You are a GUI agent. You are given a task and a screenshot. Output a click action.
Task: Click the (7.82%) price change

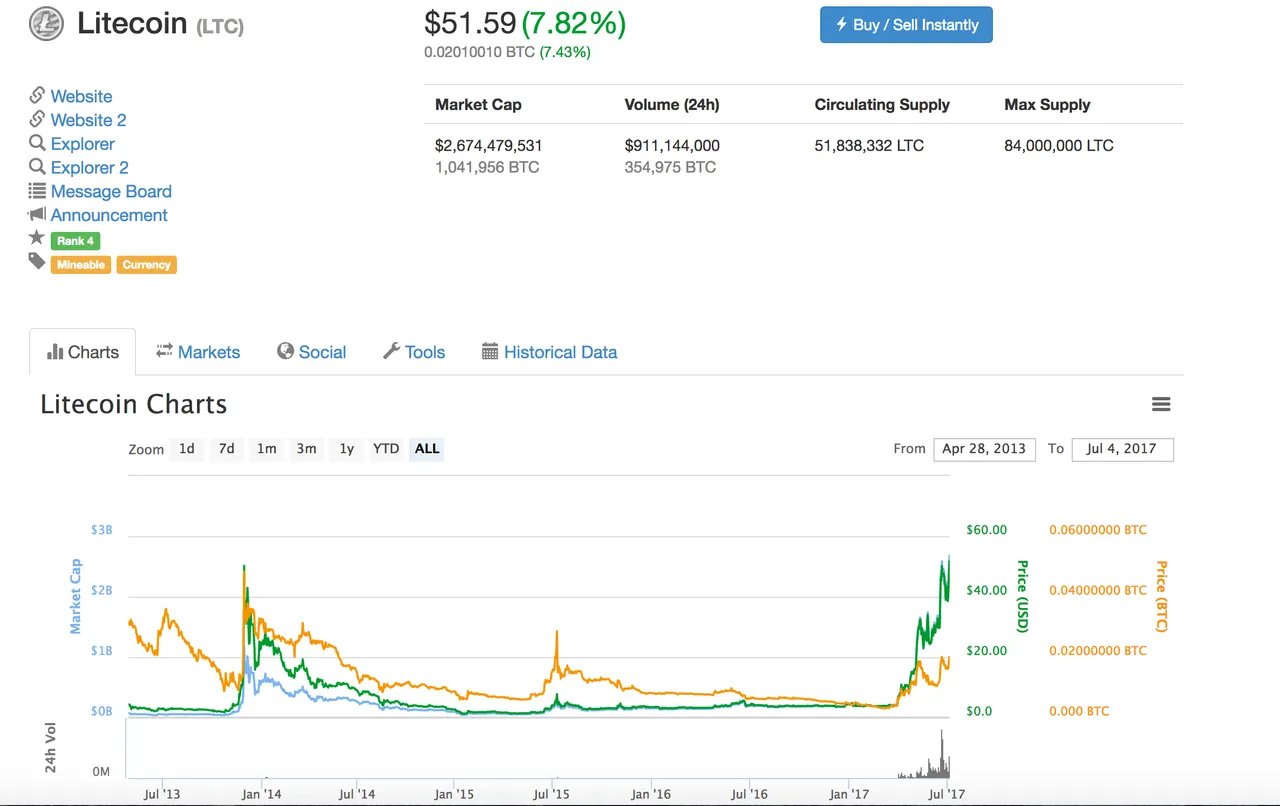click(574, 23)
